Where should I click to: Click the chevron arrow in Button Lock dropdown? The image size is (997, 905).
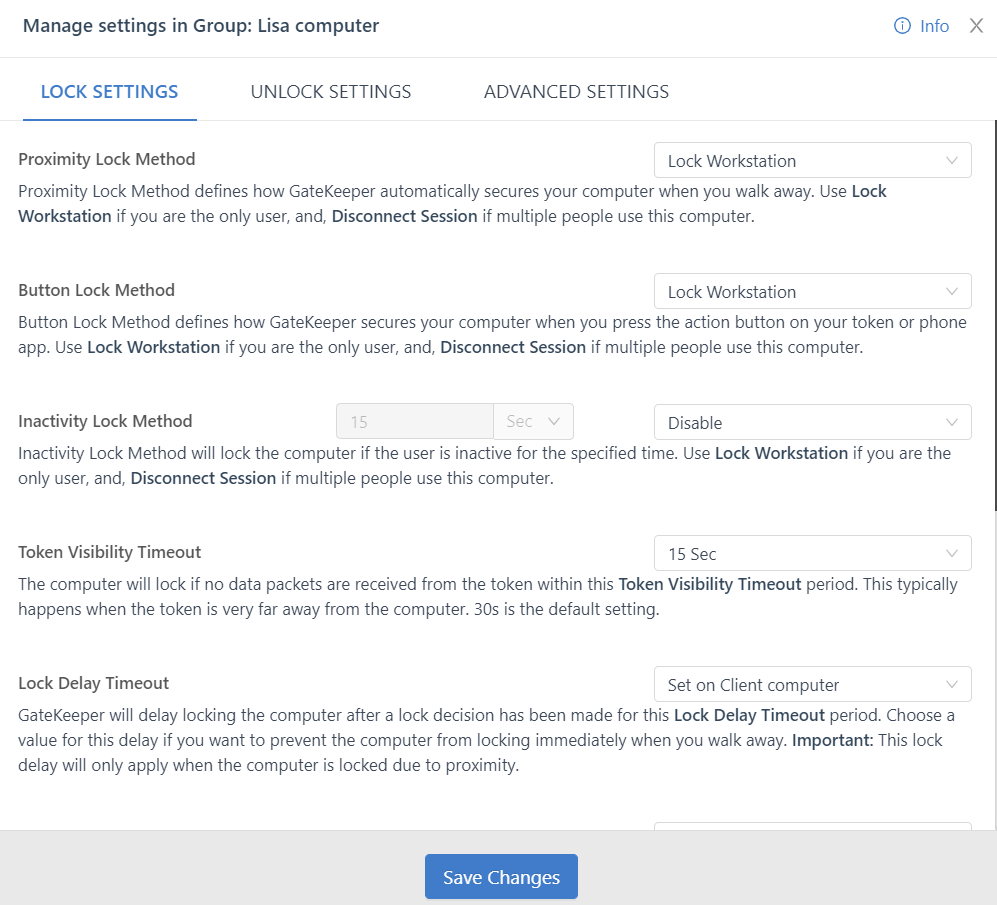951,291
